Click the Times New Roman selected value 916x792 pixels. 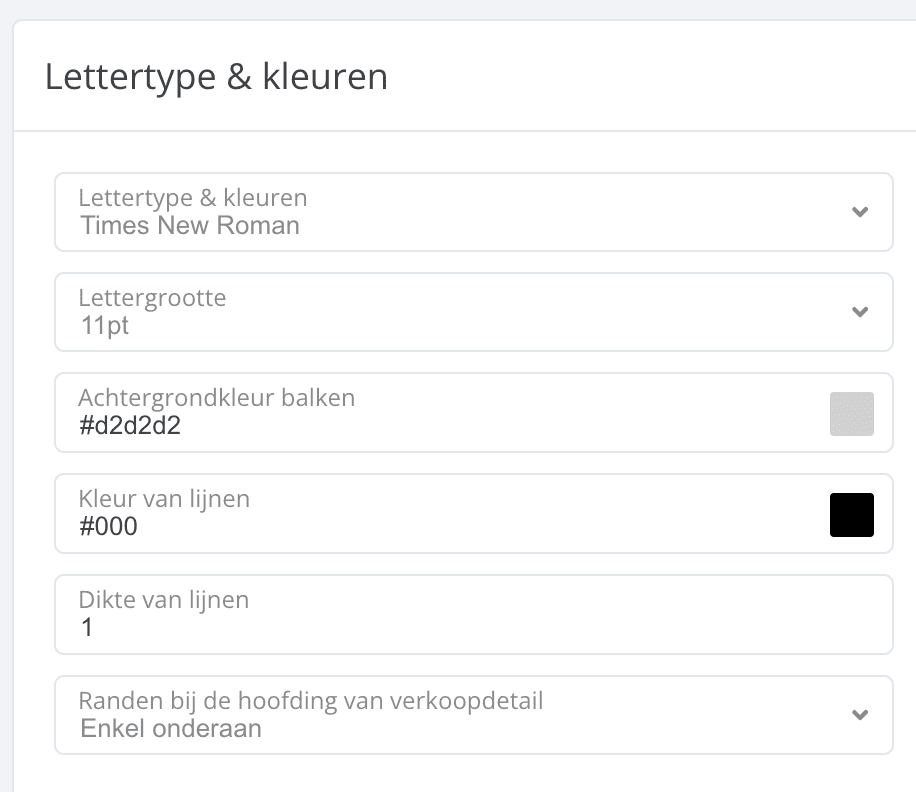pos(190,225)
